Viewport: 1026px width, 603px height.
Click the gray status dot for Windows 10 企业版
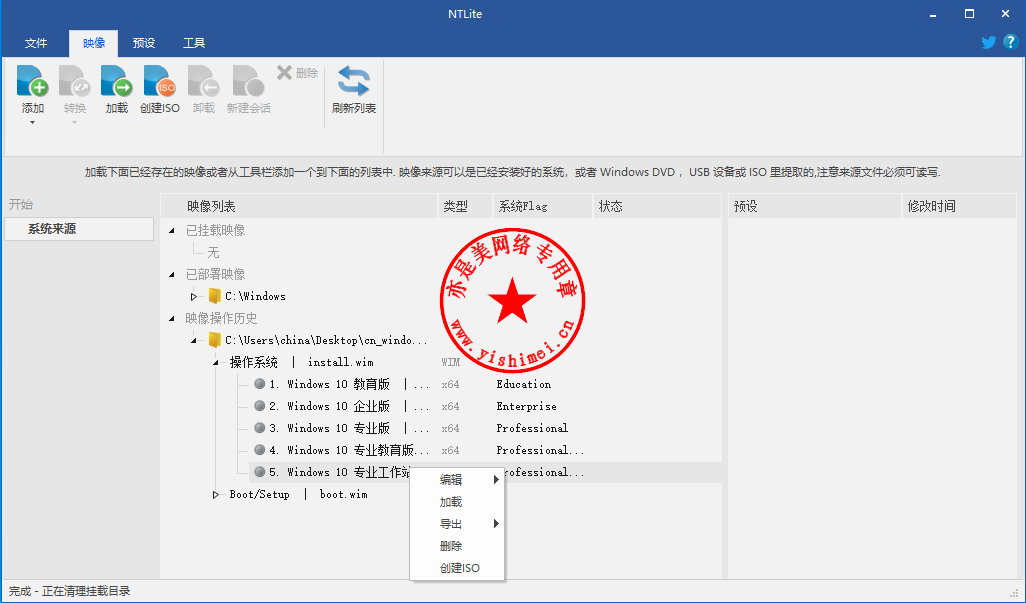click(x=260, y=406)
